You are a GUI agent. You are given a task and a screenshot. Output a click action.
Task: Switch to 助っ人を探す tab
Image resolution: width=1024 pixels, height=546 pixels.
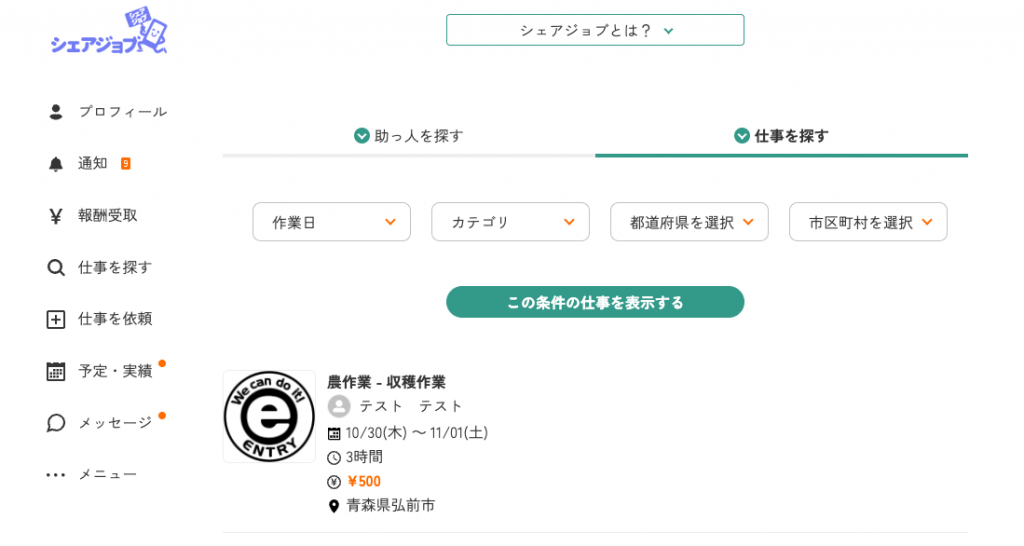coord(409,136)
